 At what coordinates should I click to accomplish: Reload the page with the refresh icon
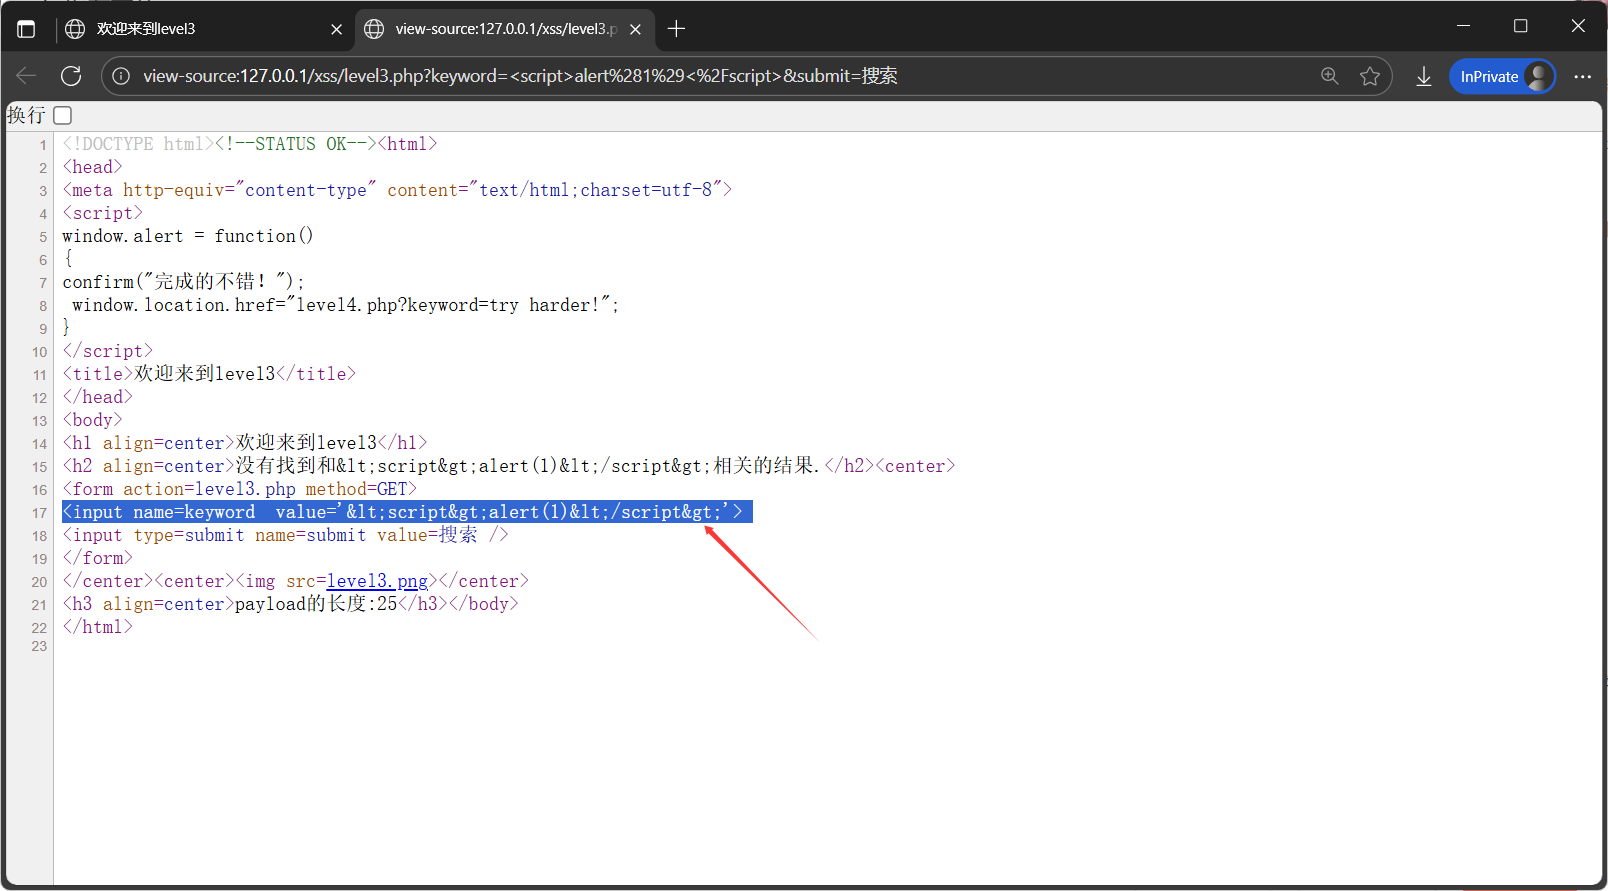coord(71,76)
